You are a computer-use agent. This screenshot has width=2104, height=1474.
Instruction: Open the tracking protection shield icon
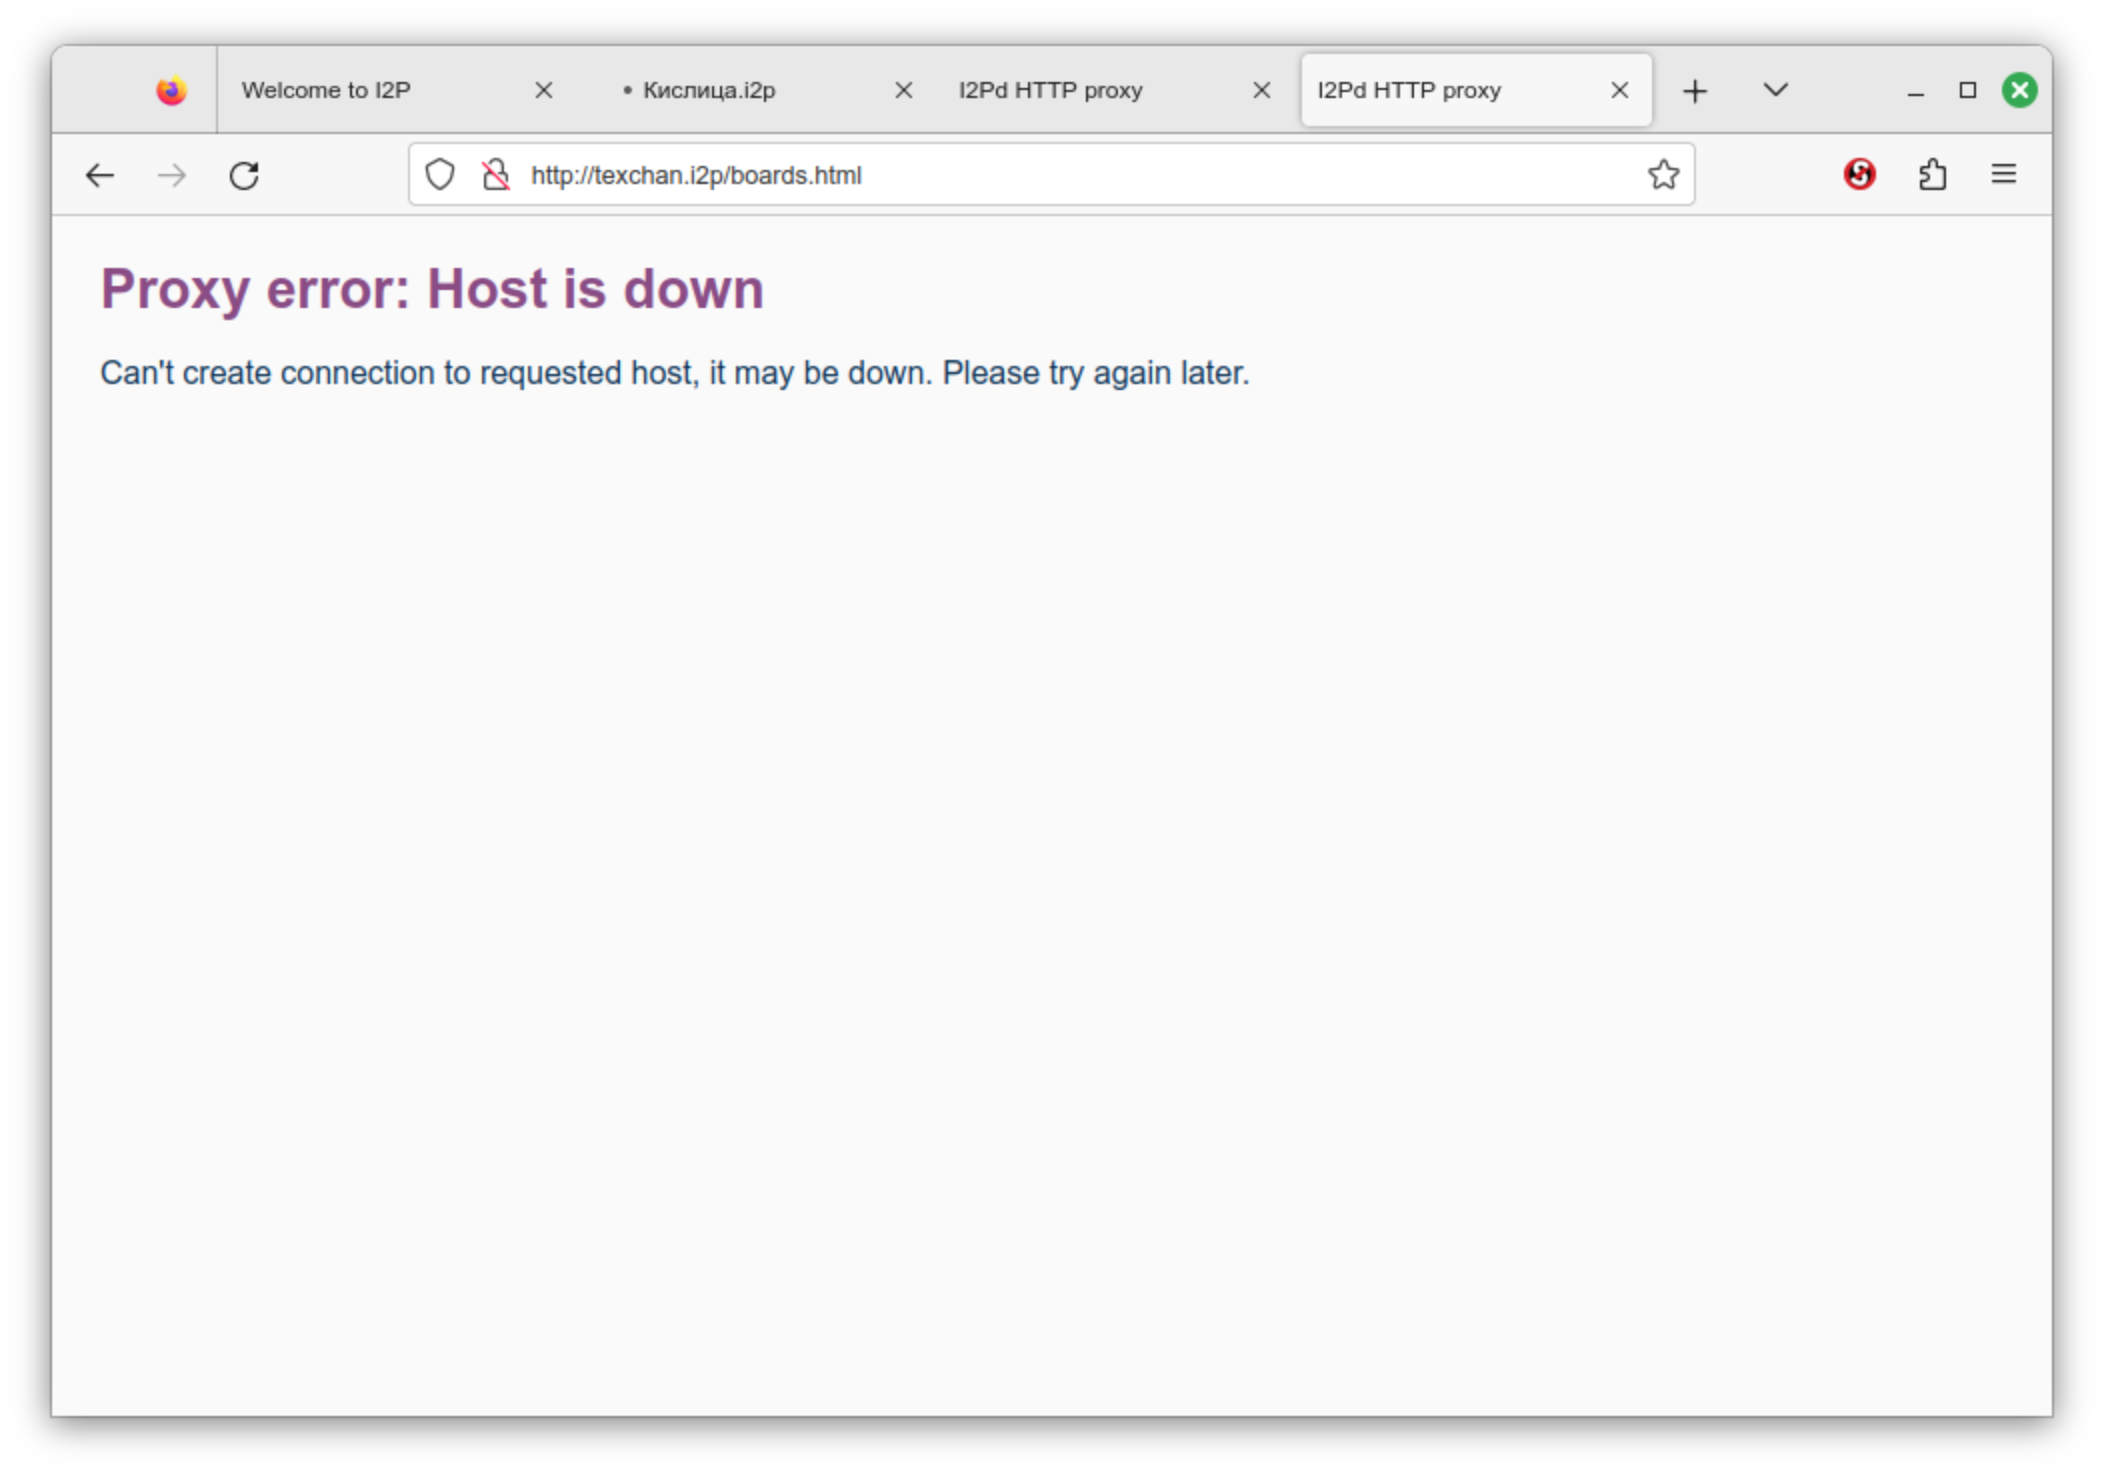click(440, 175)
